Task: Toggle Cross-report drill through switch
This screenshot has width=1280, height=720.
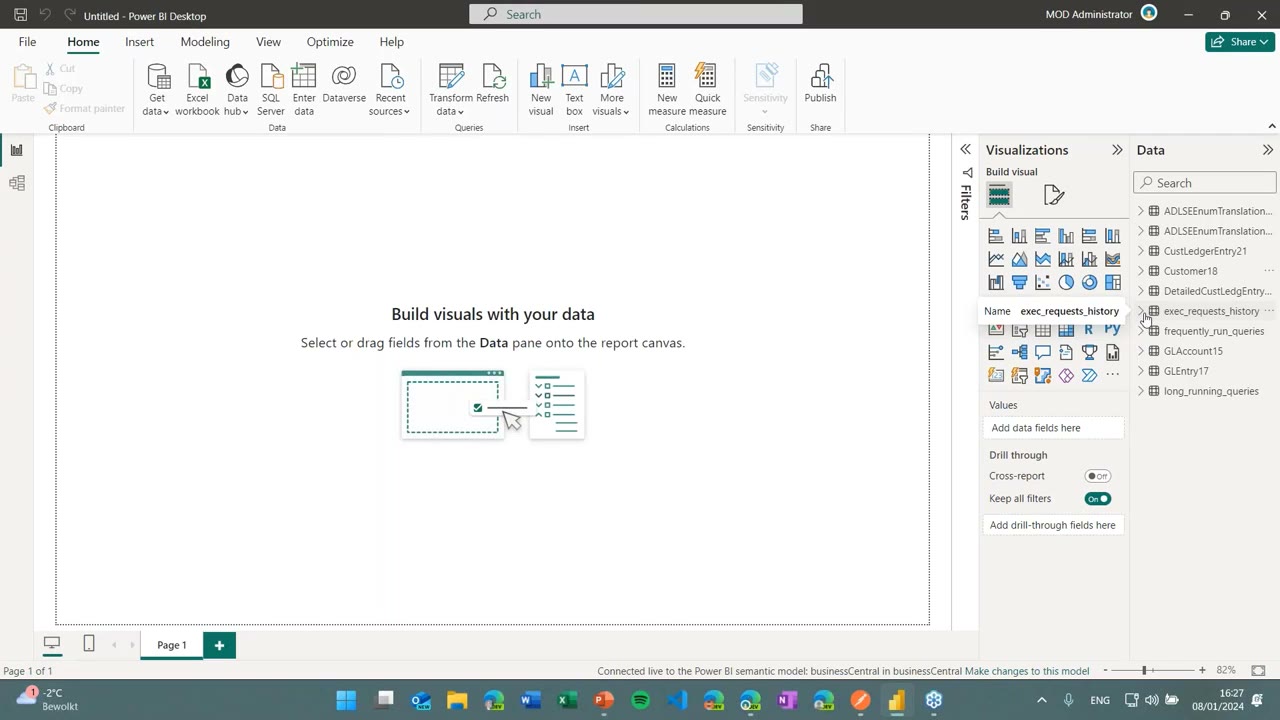Action: pos(1098,476)
